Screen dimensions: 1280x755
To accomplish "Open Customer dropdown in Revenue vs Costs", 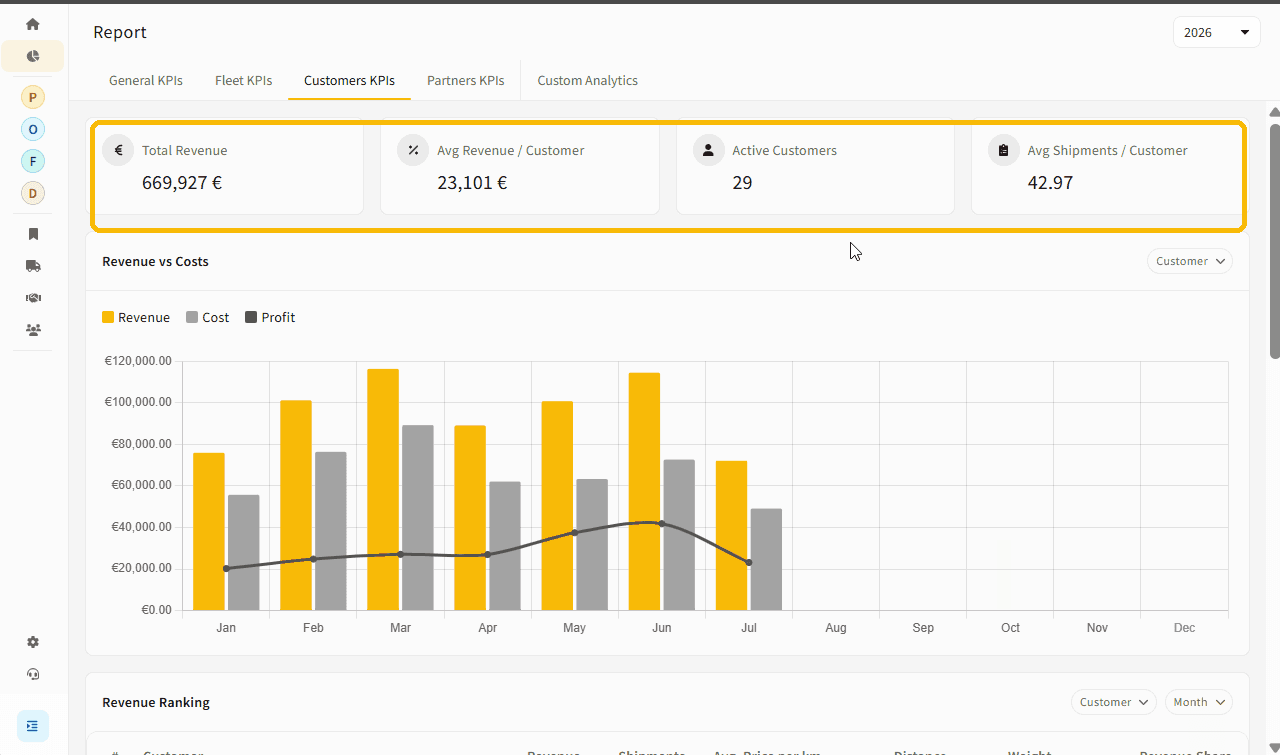I will [1190, 261].
